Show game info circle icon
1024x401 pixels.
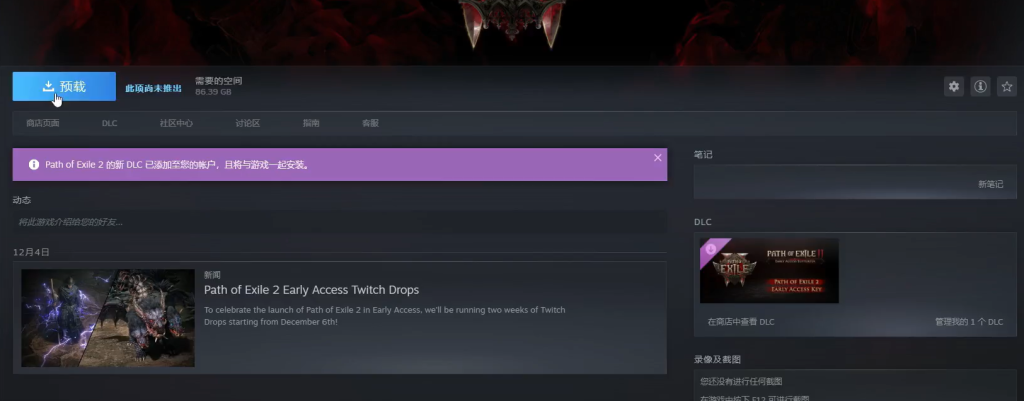[x=980, y=86]
